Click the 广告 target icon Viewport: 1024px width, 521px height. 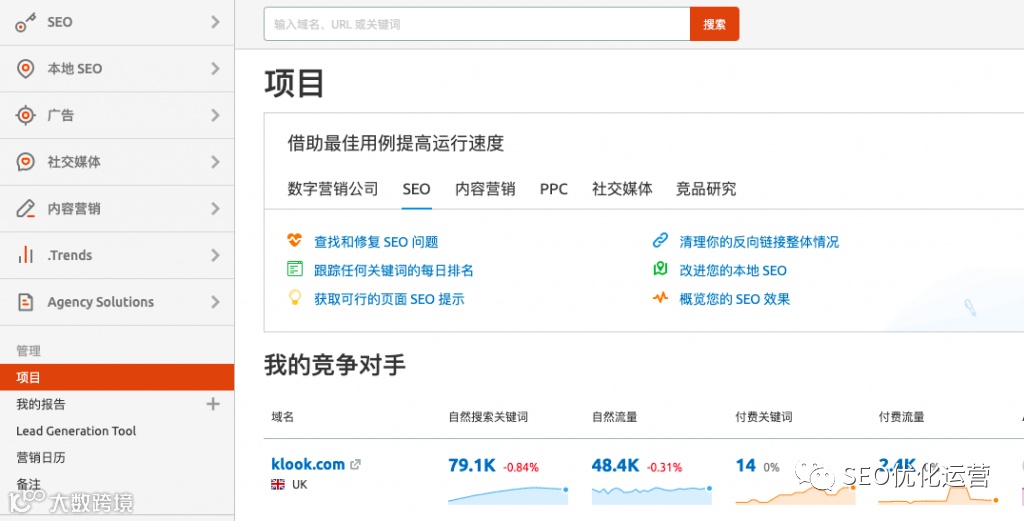(x=26, y=116)
